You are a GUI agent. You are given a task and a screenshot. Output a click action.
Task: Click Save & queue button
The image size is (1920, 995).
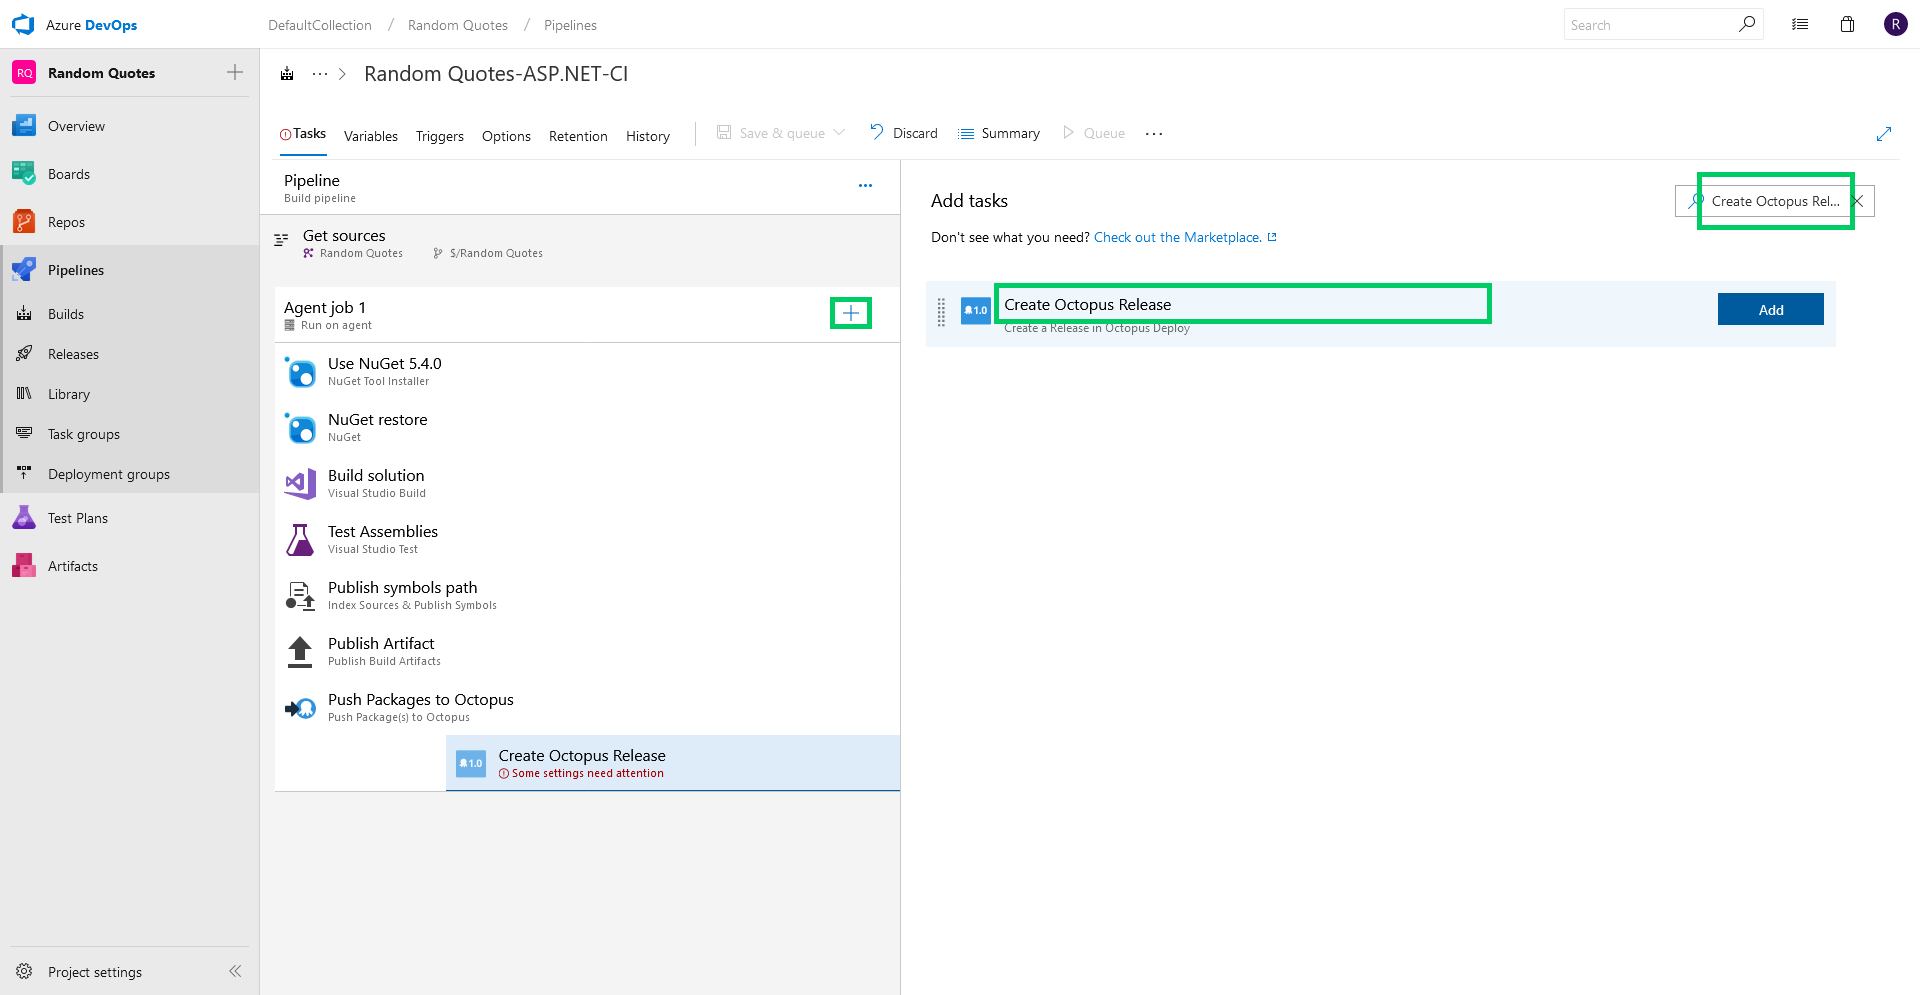pyautogui.click(x=771, y=133)
